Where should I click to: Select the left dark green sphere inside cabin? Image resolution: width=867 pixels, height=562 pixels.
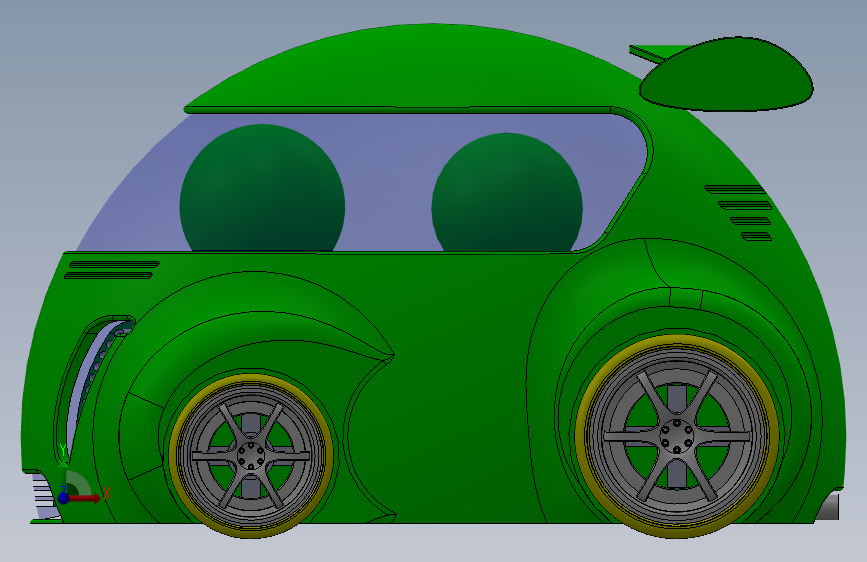[x=262, y=188]
